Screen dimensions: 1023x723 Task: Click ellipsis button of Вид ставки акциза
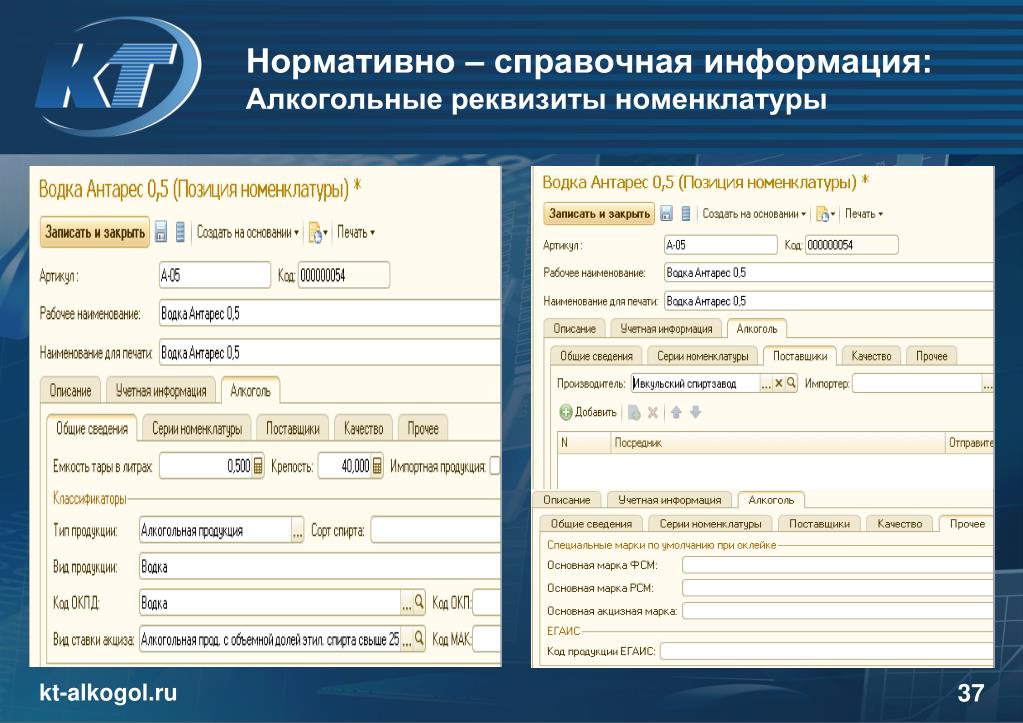(406, 639)
